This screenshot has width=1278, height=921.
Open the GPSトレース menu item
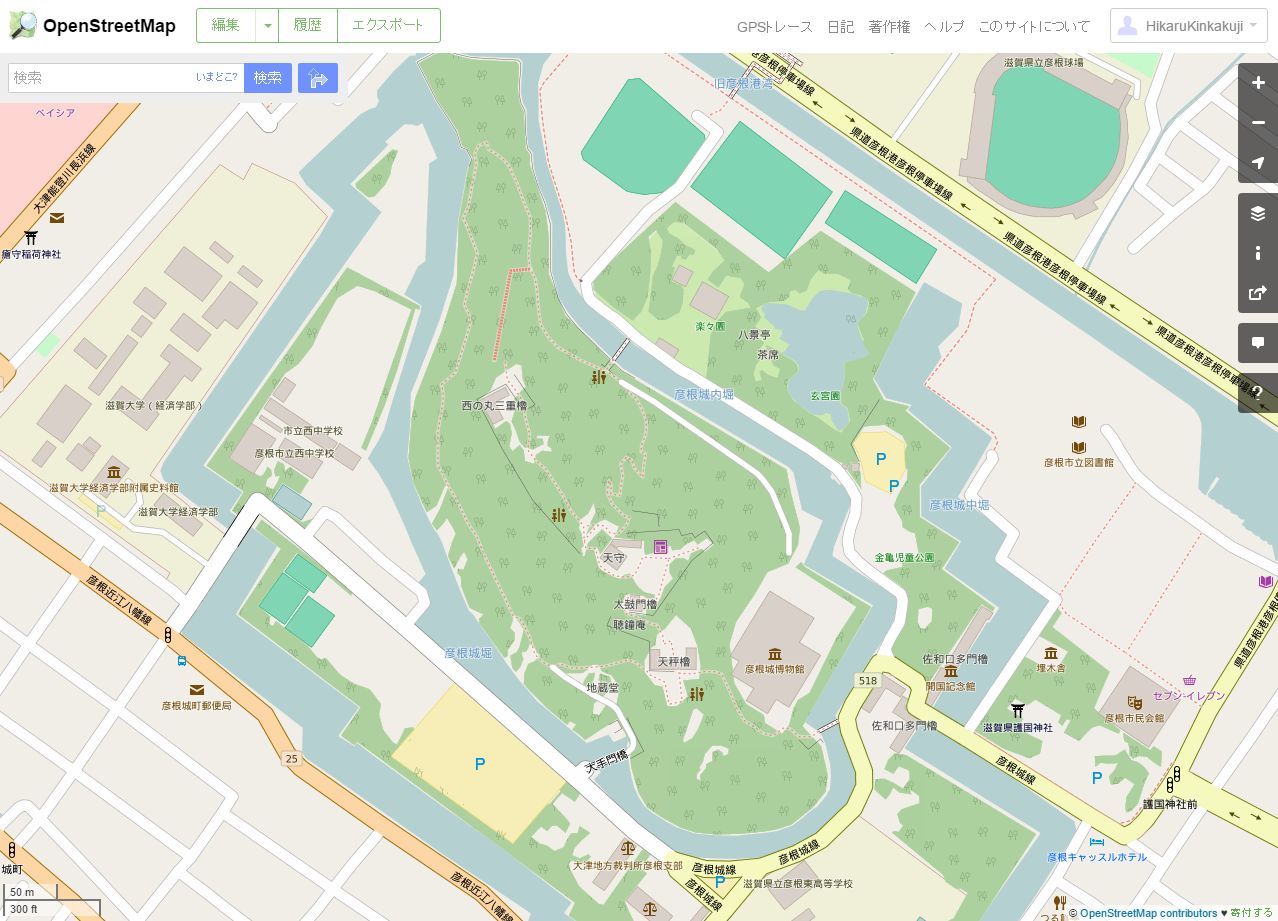pyautogui.click(x=775, y=27)
